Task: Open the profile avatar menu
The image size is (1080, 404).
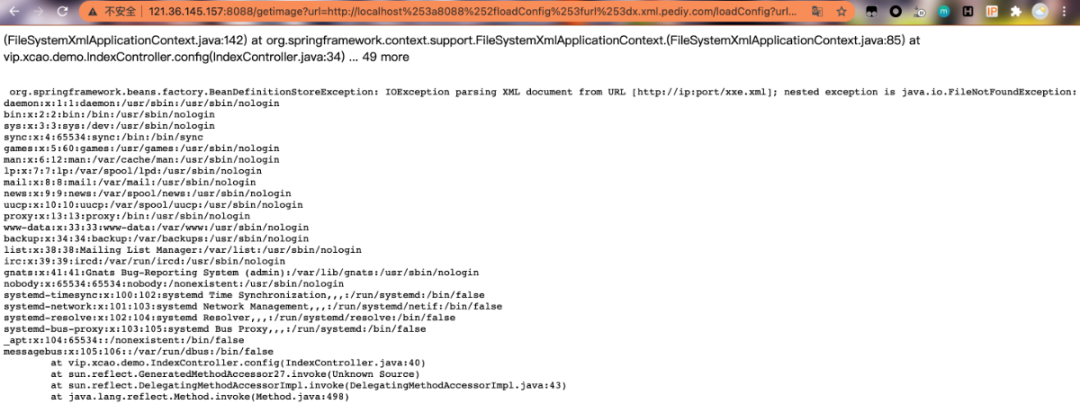Action: (1041, 12)
